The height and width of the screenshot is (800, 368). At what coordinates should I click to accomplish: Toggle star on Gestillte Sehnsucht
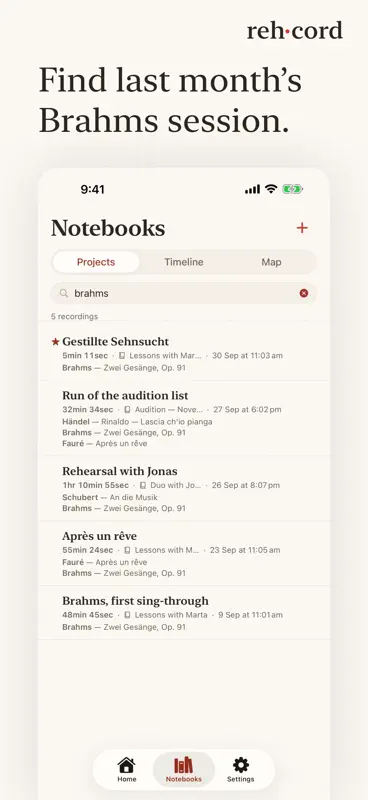pos(56,341)
